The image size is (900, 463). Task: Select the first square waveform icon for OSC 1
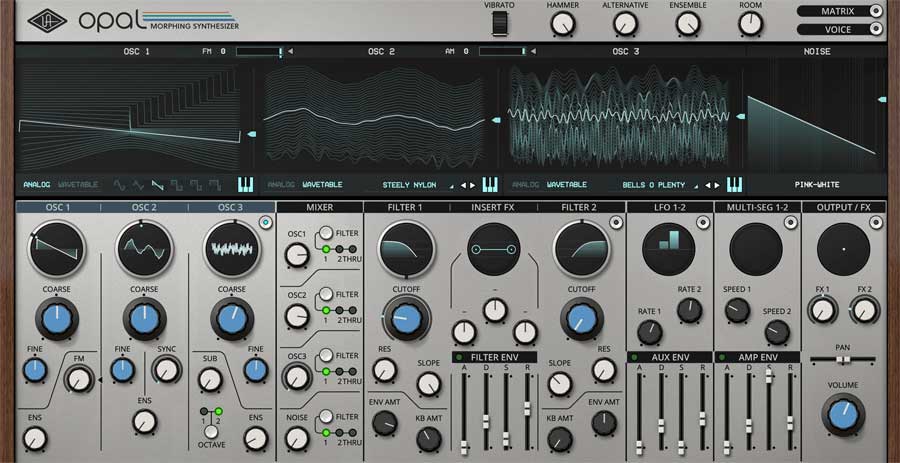pyautogui.click(x=177, y=185)
